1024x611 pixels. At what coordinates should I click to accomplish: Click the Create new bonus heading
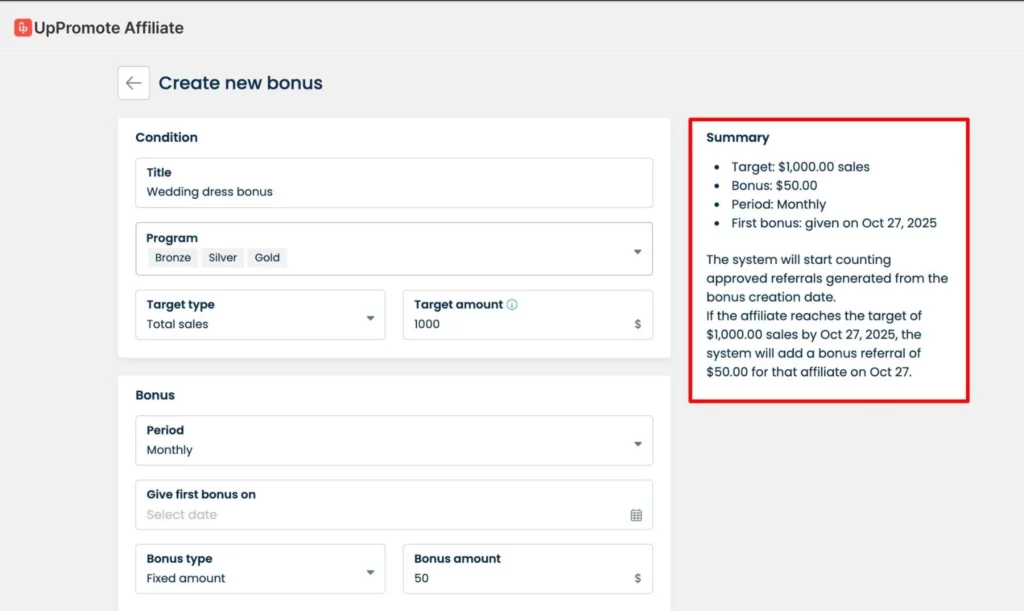(241, 83)
